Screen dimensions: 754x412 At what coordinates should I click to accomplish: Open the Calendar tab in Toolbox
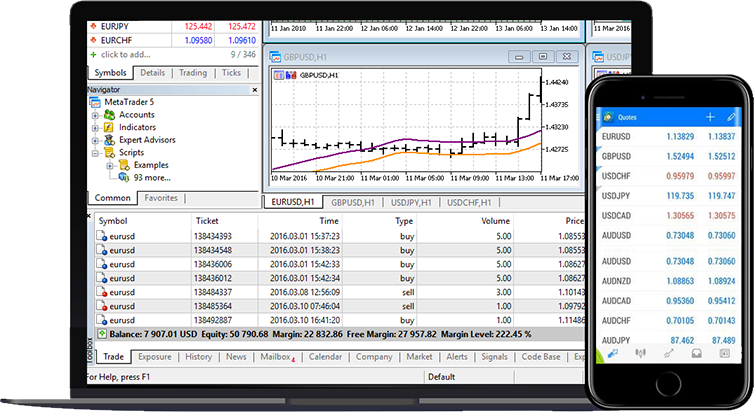(x=326, y=357)
